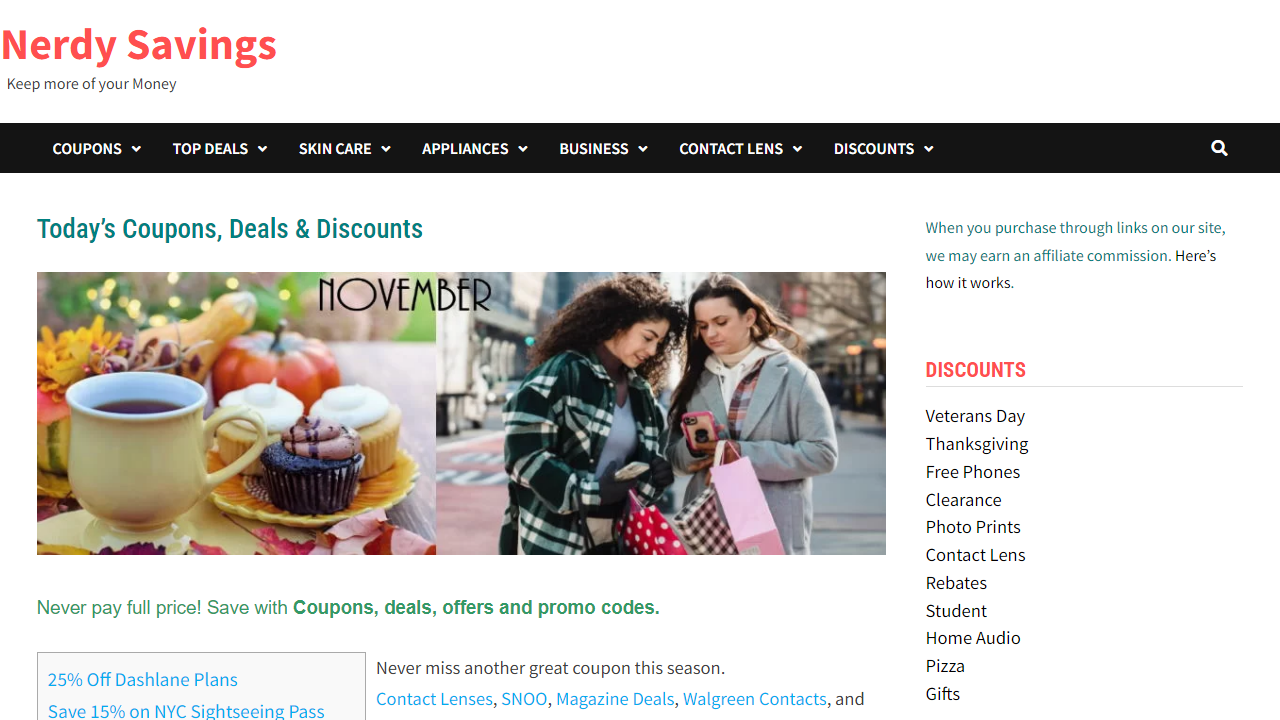Open the Pizza discounts link
The image size is (1280, 720).
tap(945, 665)
